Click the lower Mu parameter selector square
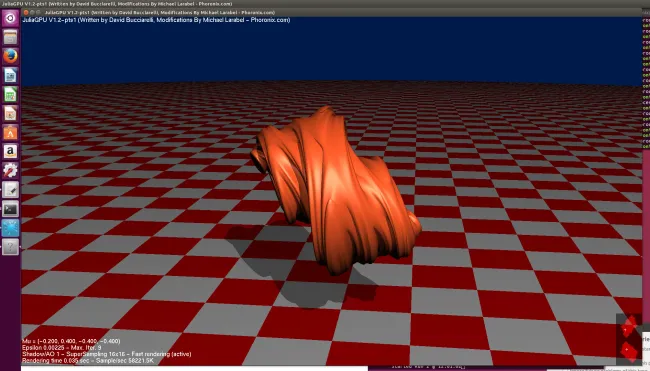 pyautogui.click(x=629, y=352)
